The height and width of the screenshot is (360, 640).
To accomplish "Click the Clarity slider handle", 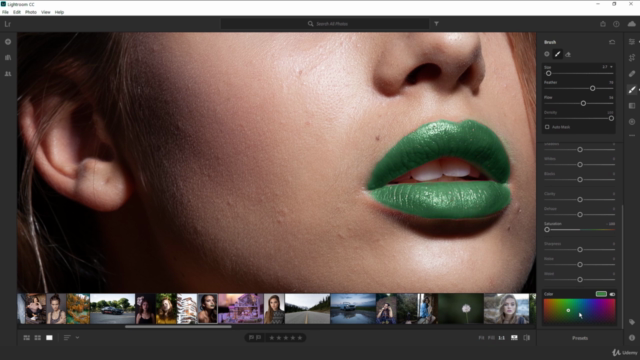I will (x=580, y=200).
